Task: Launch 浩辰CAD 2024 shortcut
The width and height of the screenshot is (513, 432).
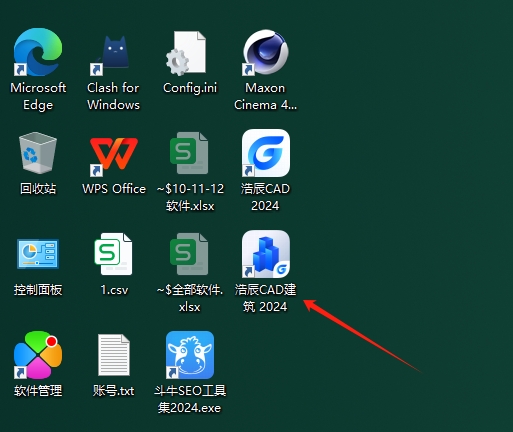Action: click(x=266, y=153)
